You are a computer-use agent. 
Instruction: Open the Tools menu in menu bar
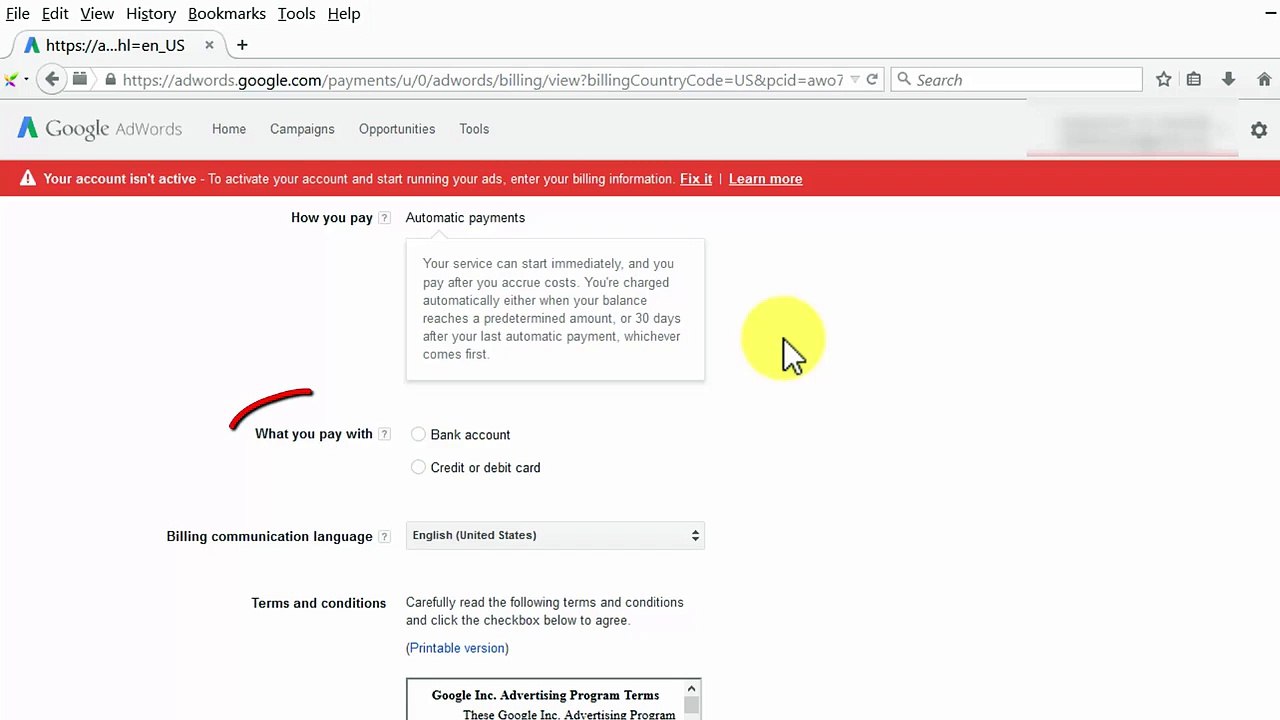(296, 14)
